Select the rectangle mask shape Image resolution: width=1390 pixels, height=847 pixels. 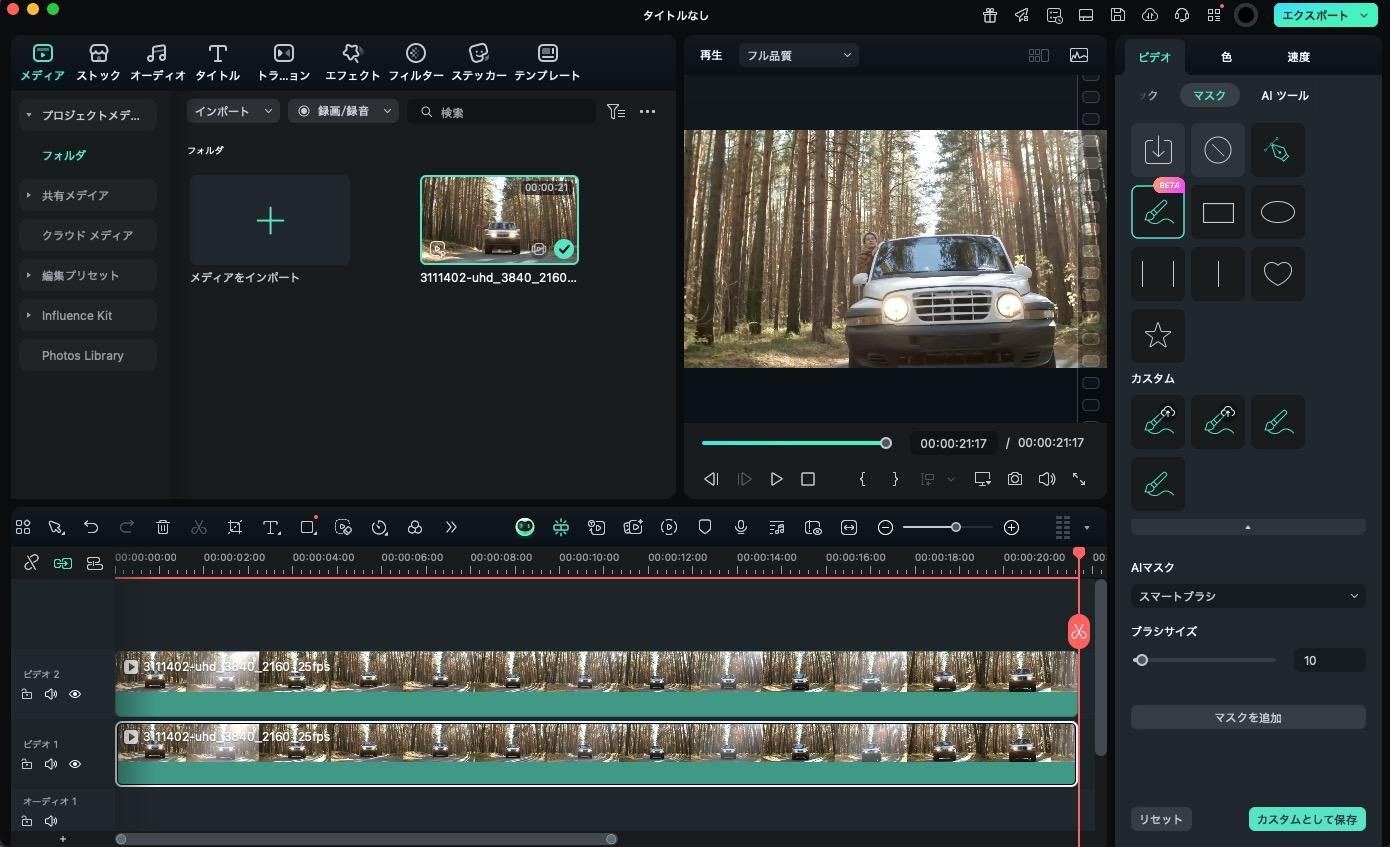[1218, 212]
